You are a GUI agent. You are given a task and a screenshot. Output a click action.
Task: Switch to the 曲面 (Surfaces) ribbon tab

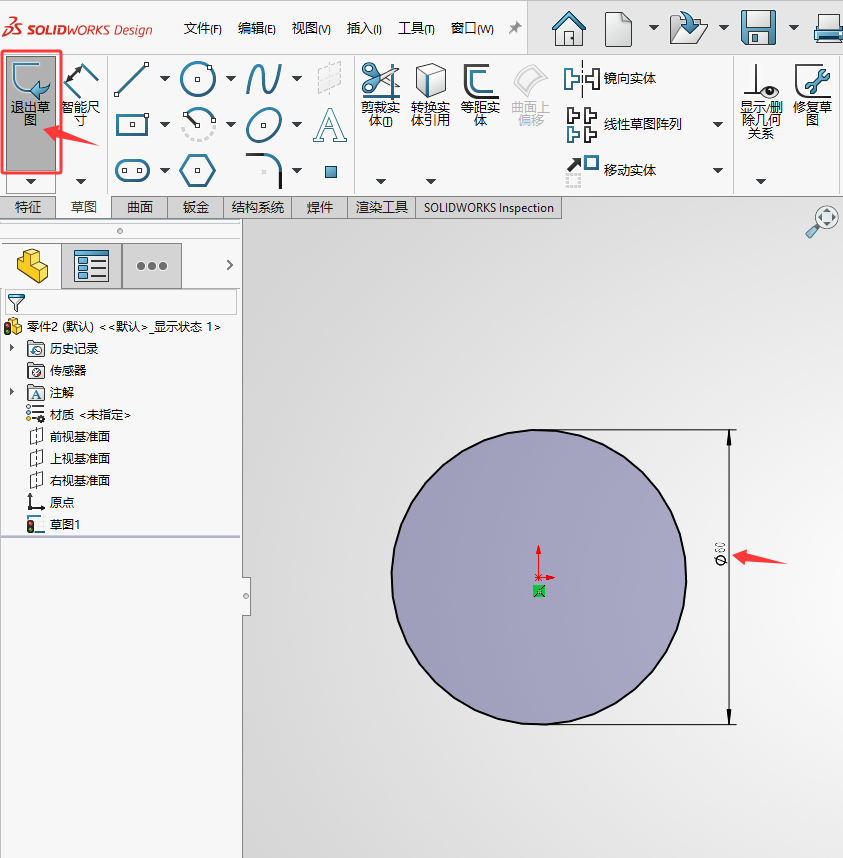click(x=139, y=207)
